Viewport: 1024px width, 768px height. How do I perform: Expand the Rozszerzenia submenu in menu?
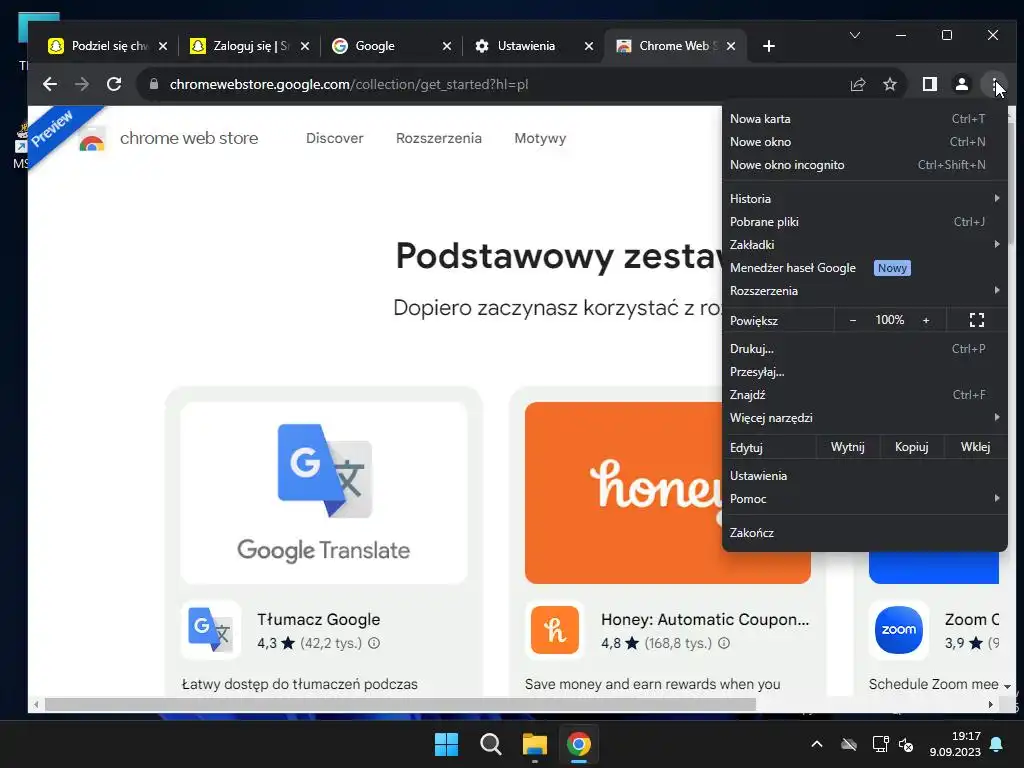tap(864, 291)
